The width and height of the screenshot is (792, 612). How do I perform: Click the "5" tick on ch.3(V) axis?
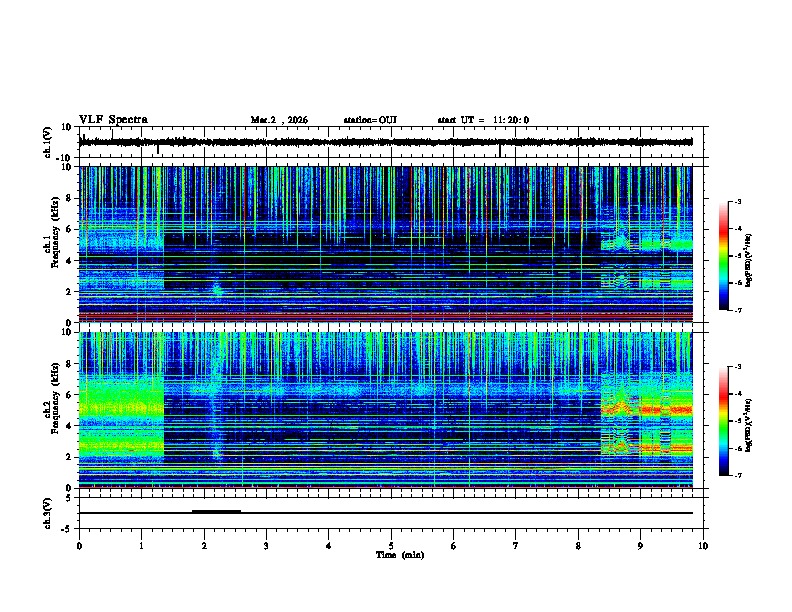69,498
